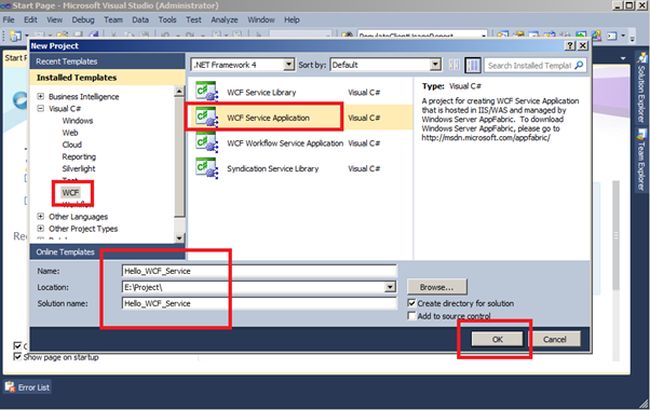Open the View menu
650x410 pixels.
(55, 19)
